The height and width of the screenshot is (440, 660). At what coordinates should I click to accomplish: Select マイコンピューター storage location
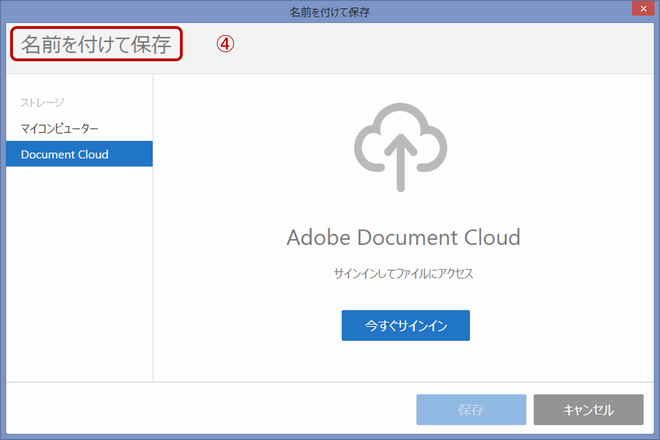pyautogui.click(x=59, y=128)
